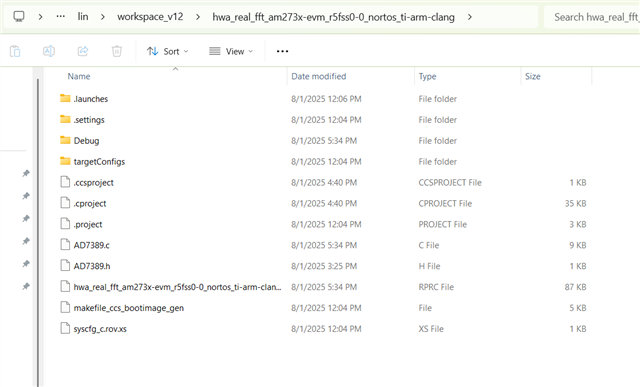This screenshot has width=640, height=387.
Task: Select the AD7389.h file name
Action: click(92, 266)
